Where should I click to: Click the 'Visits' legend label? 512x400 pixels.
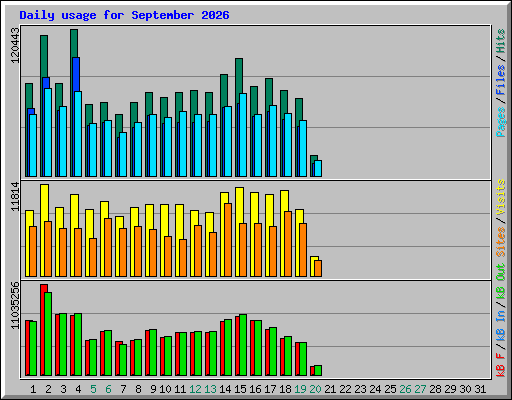(501, 197)
